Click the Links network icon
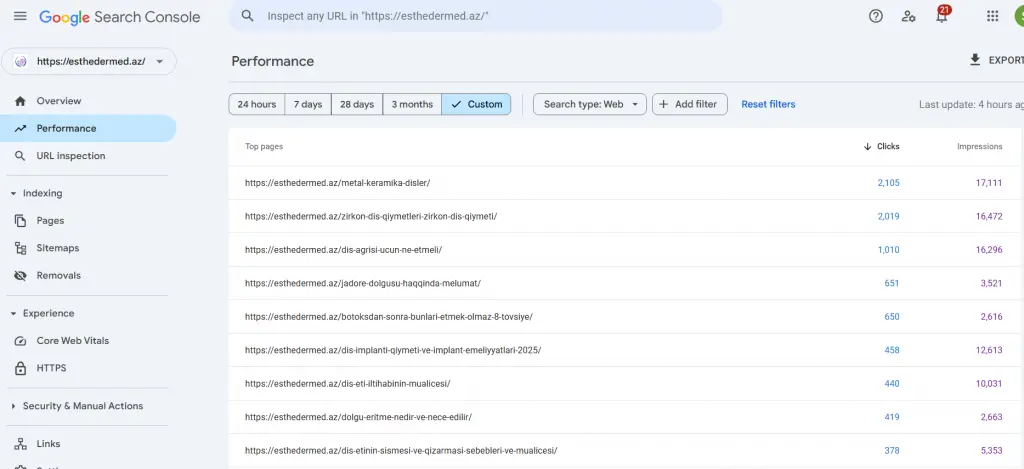Image resolution: width=1024 pixels, height=469 pixels. [x=20, y=444]
